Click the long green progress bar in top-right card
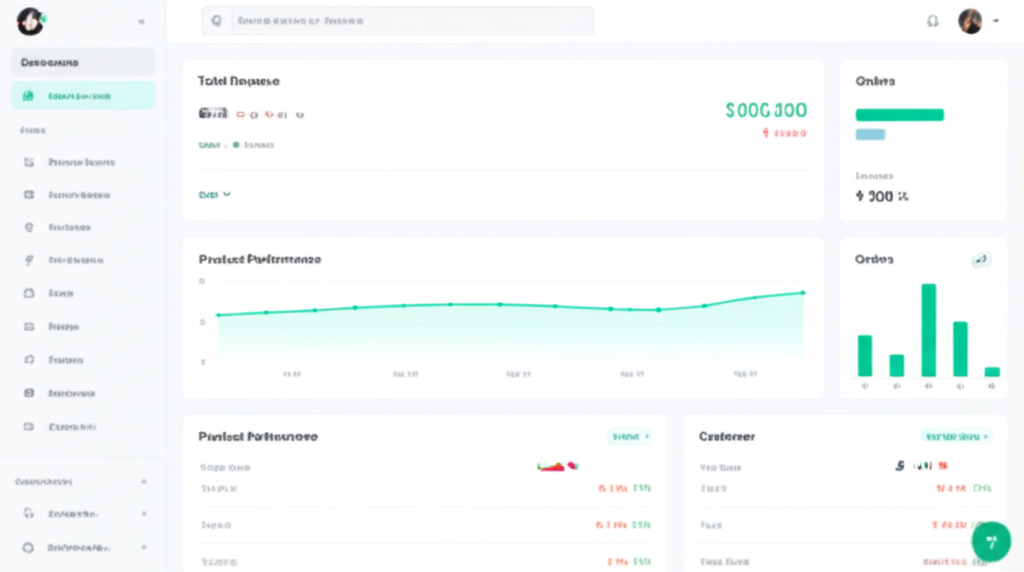The height and width of the screenshot is (572, 1024). [x=899, y=115]
